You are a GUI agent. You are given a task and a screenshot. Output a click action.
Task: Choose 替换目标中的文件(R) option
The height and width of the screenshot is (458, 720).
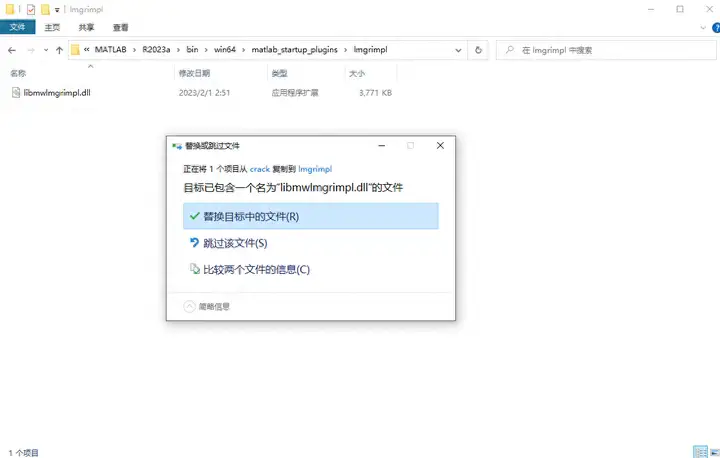tap(311, 216)
